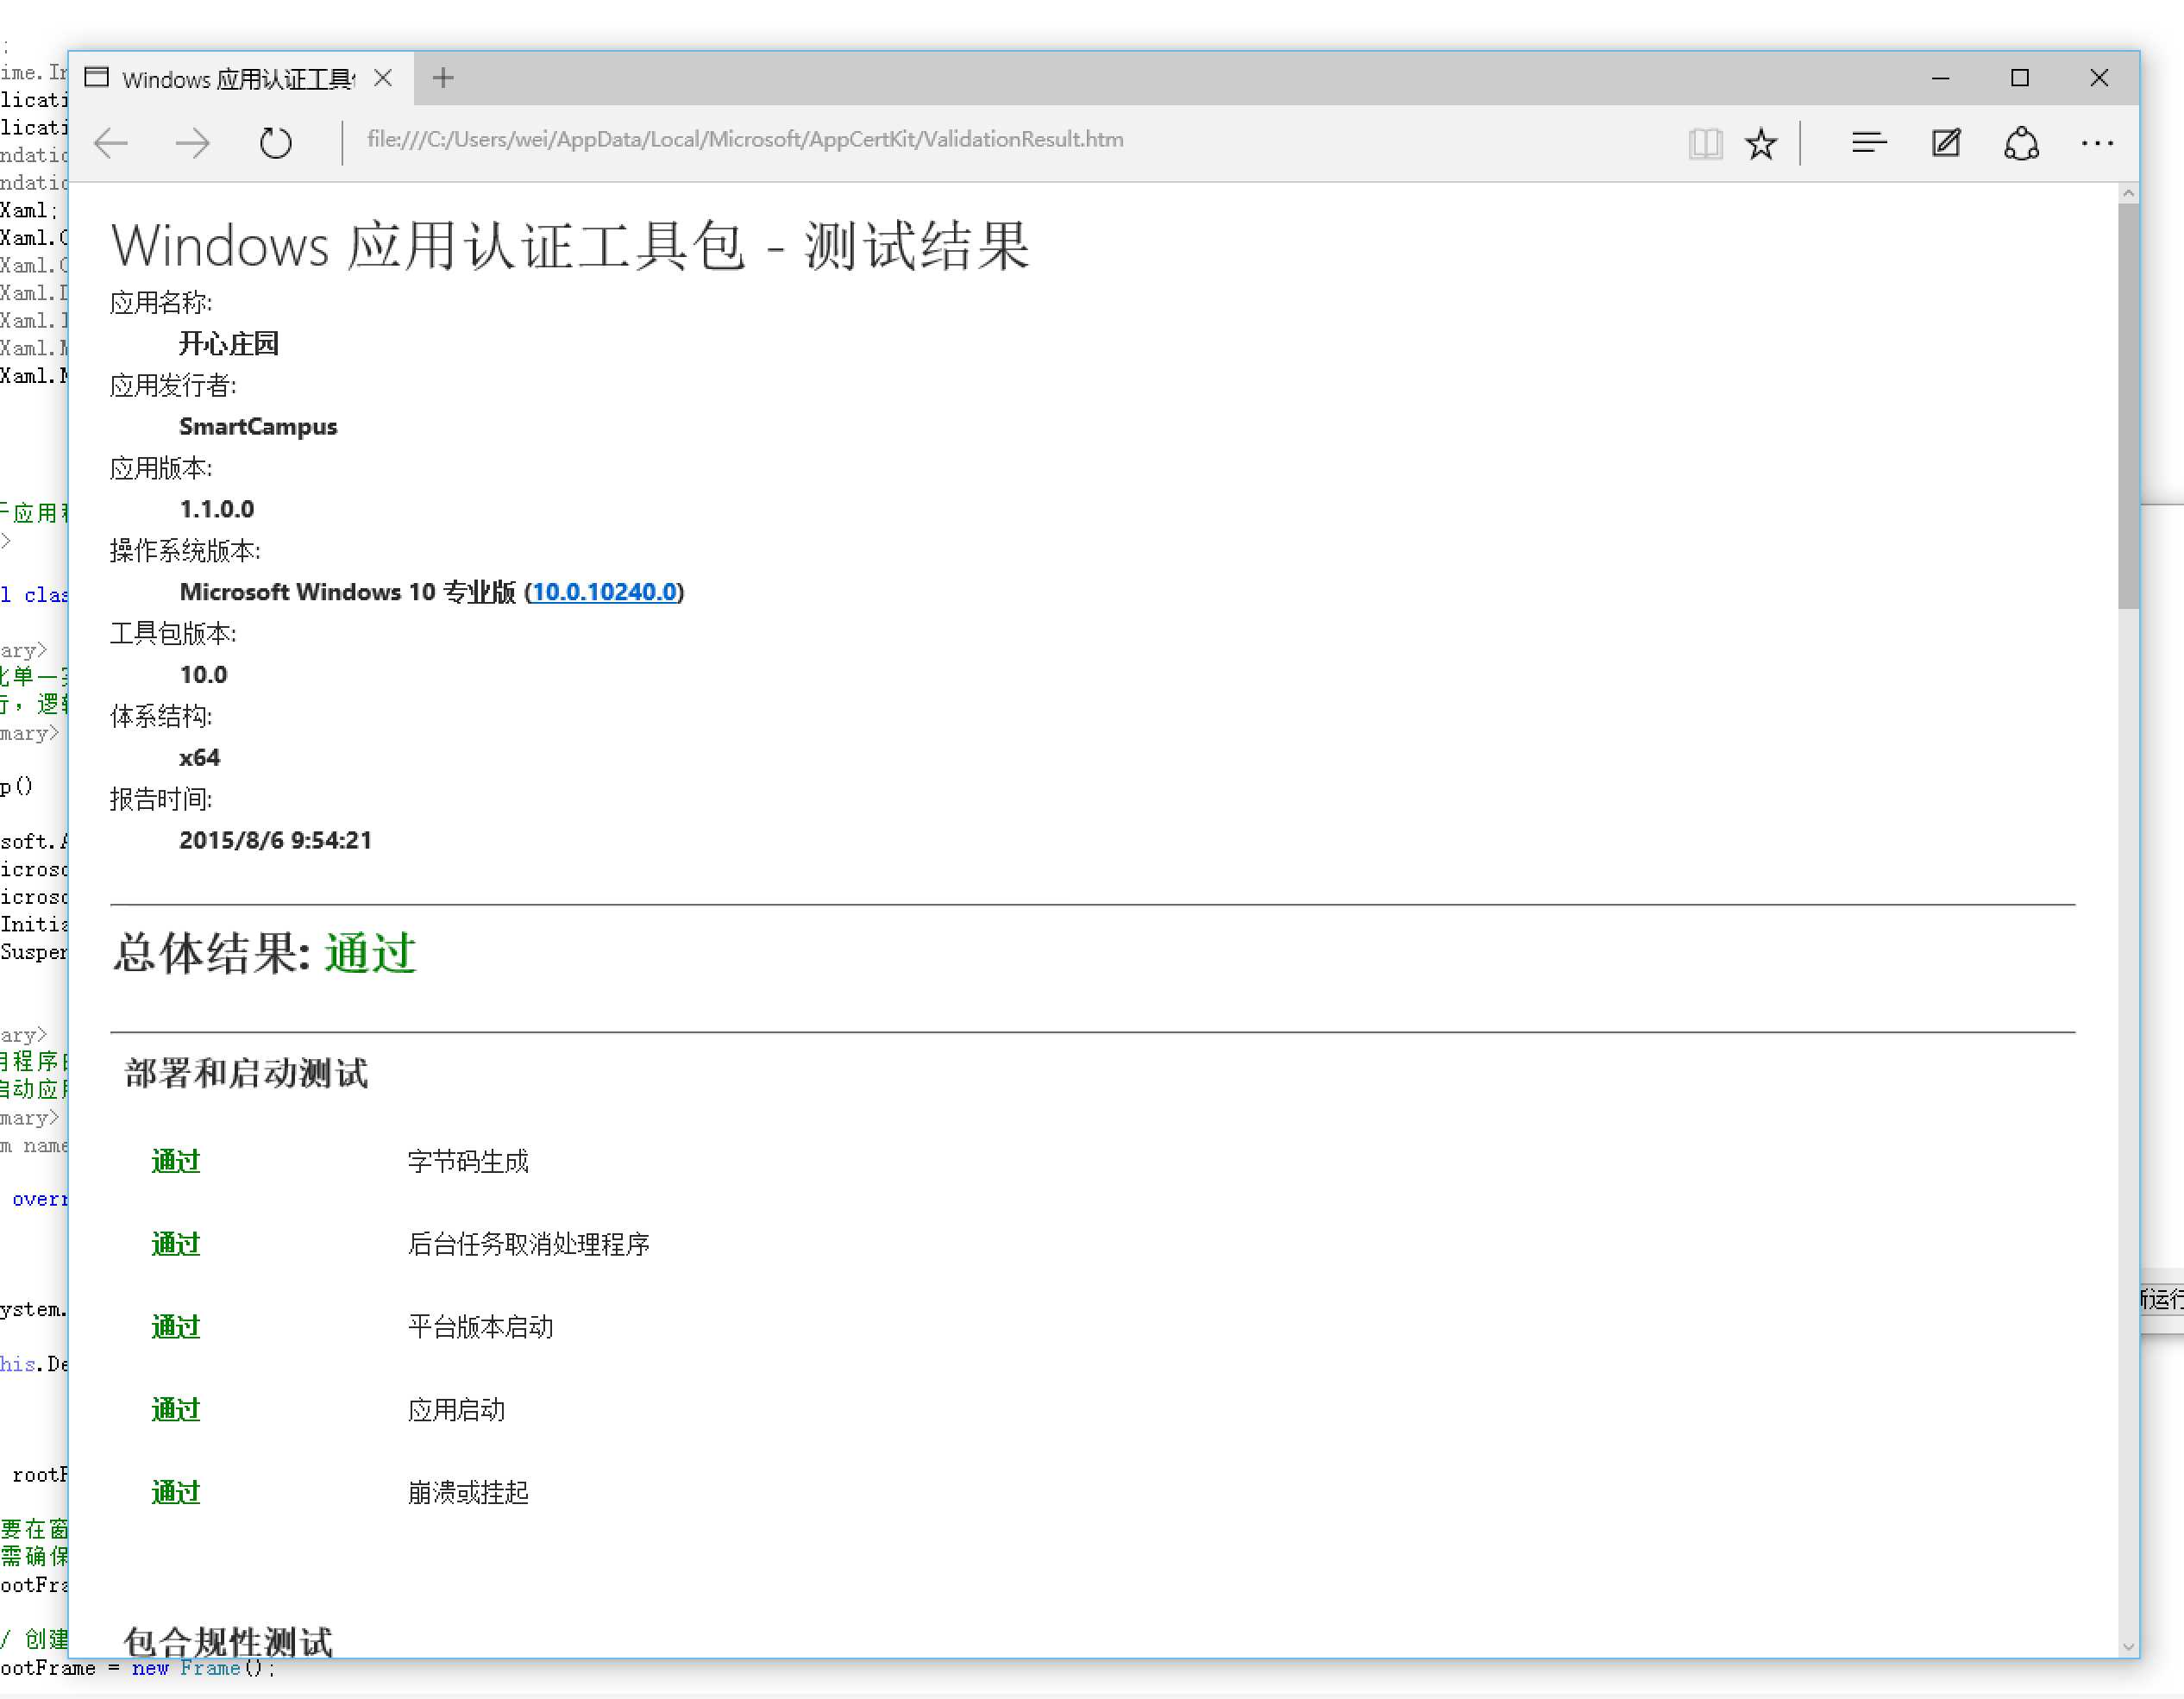
Task: Open Reading view book icon
Action: pyautogui.click(x=1704, y=143)
